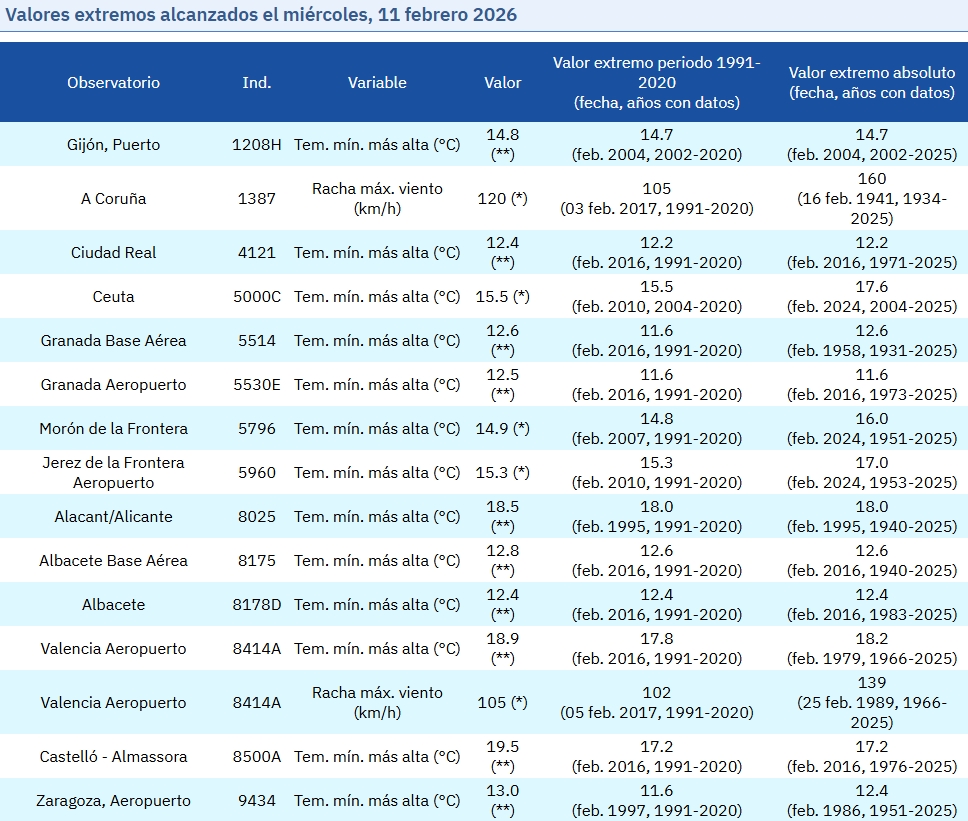
Task: Select station code 4121 for Ciudad Real
Action: pyautogui.click(x=257, y=253)
